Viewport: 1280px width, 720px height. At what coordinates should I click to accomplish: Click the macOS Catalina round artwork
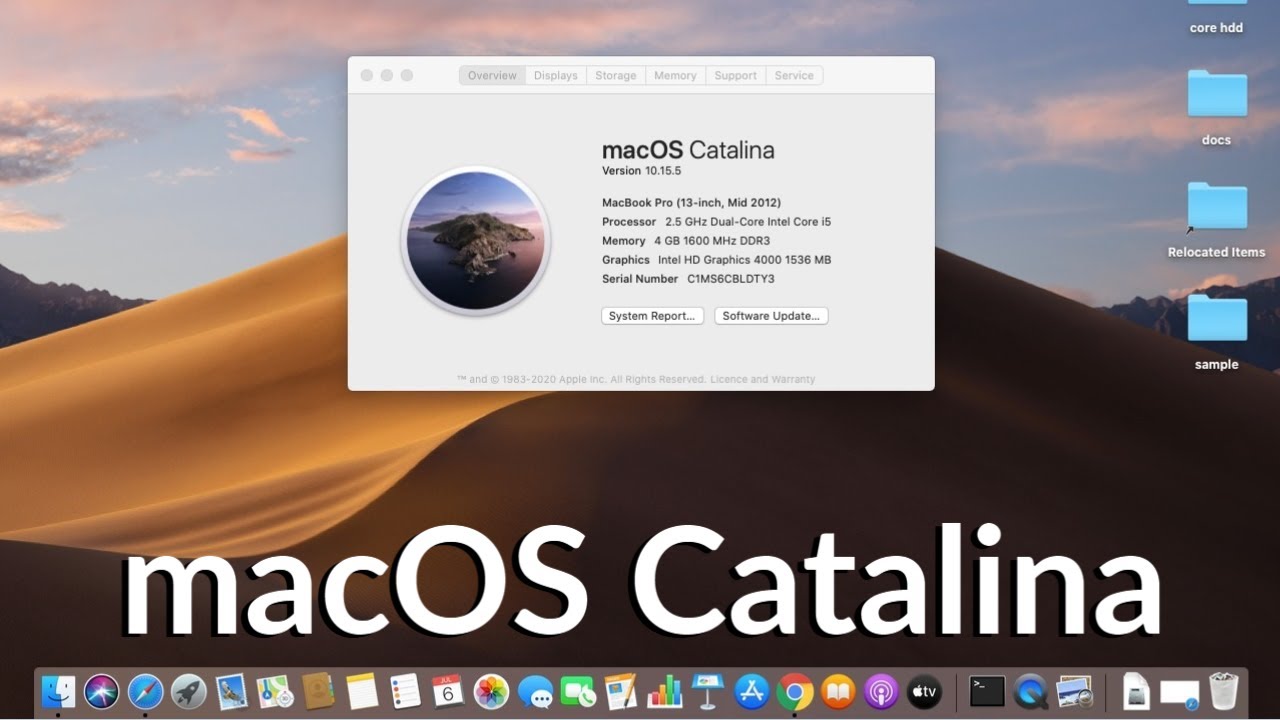476,240
